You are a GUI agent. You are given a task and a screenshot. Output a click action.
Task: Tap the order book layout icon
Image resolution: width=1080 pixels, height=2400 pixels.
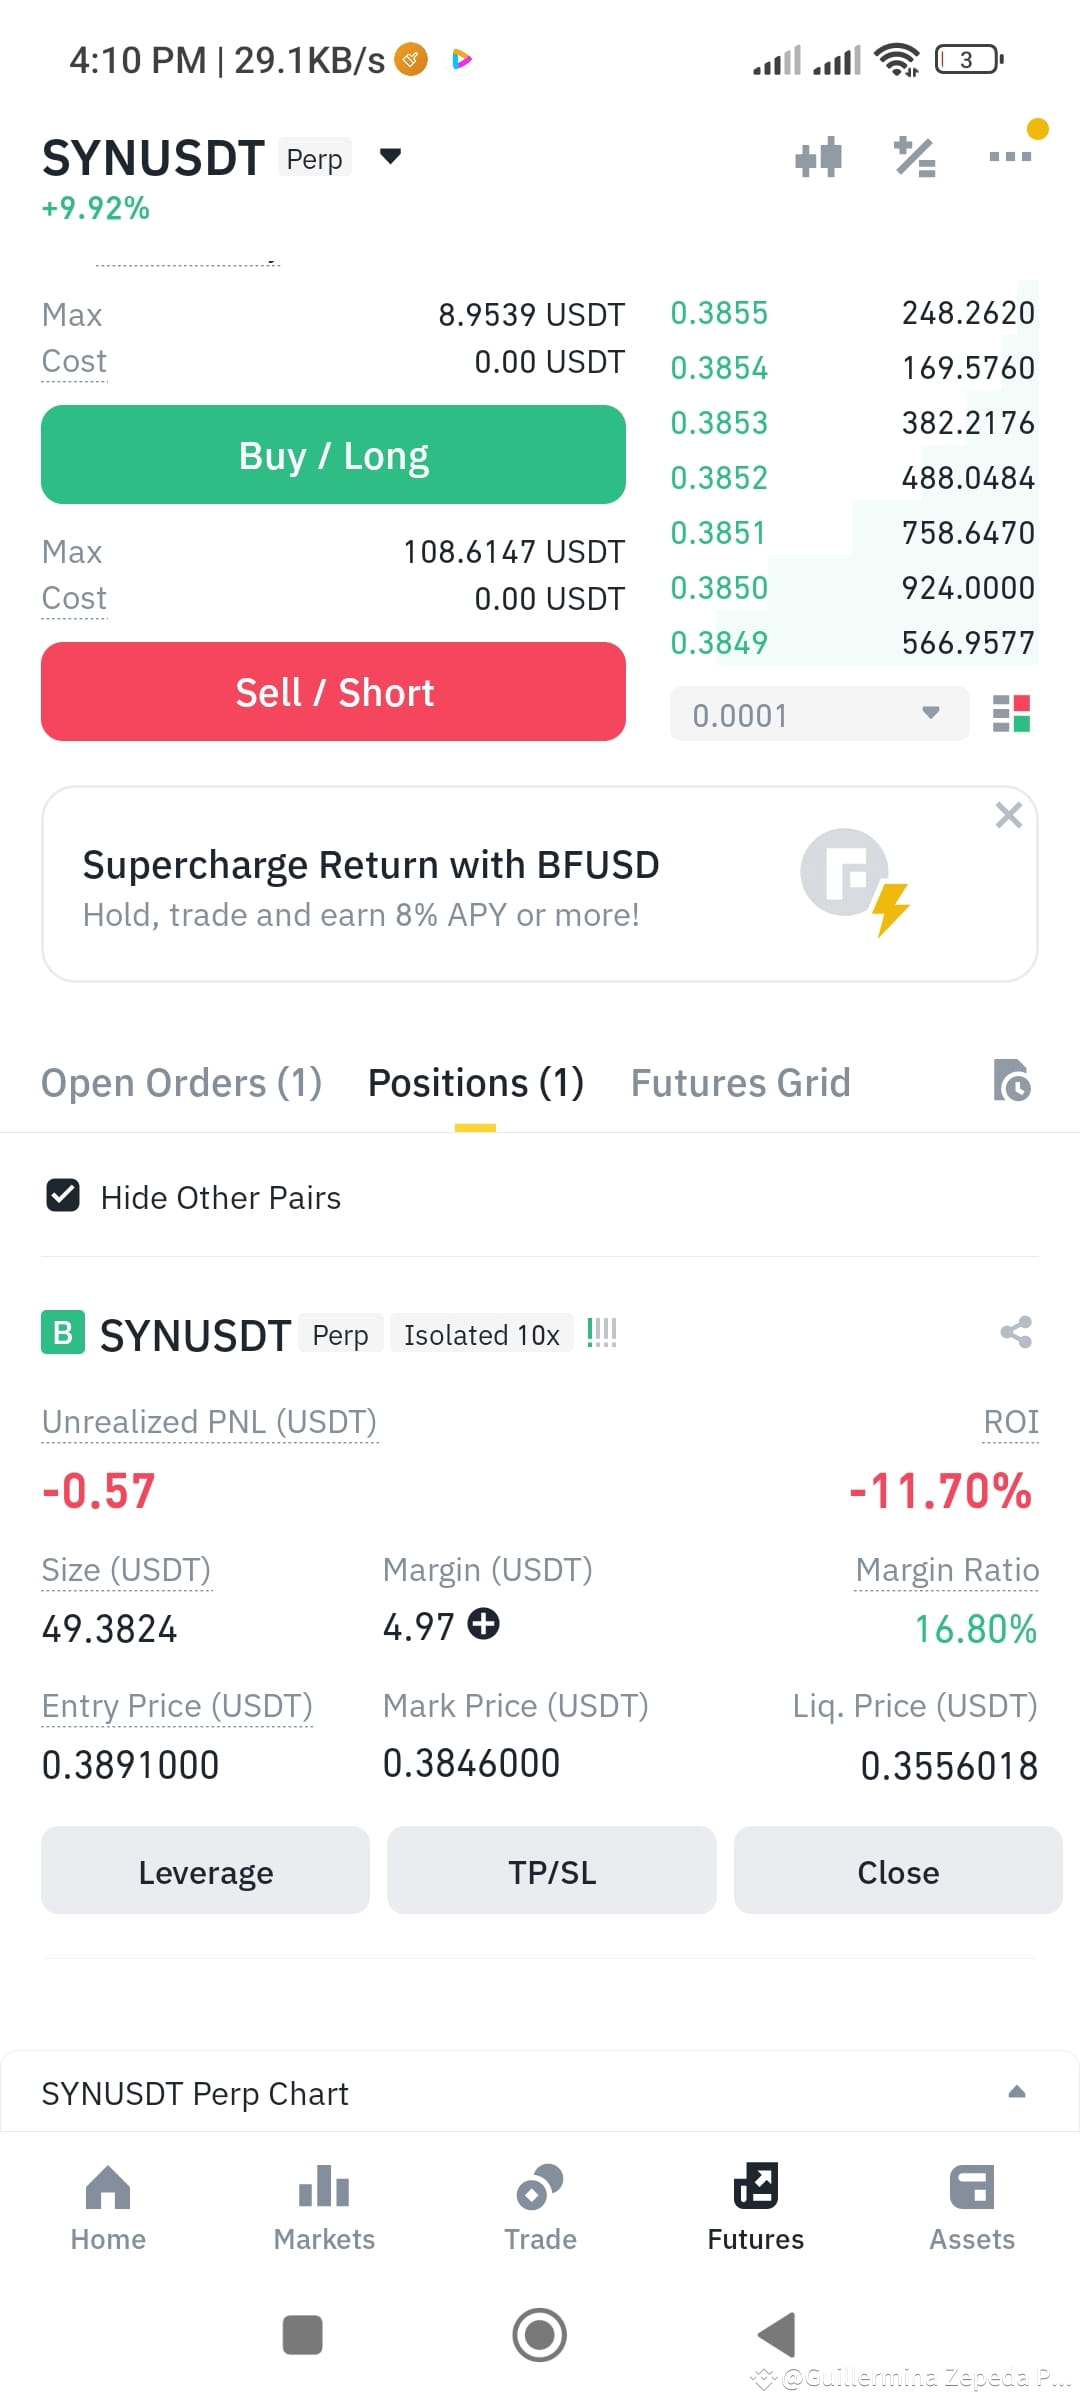coord(1011,714)
